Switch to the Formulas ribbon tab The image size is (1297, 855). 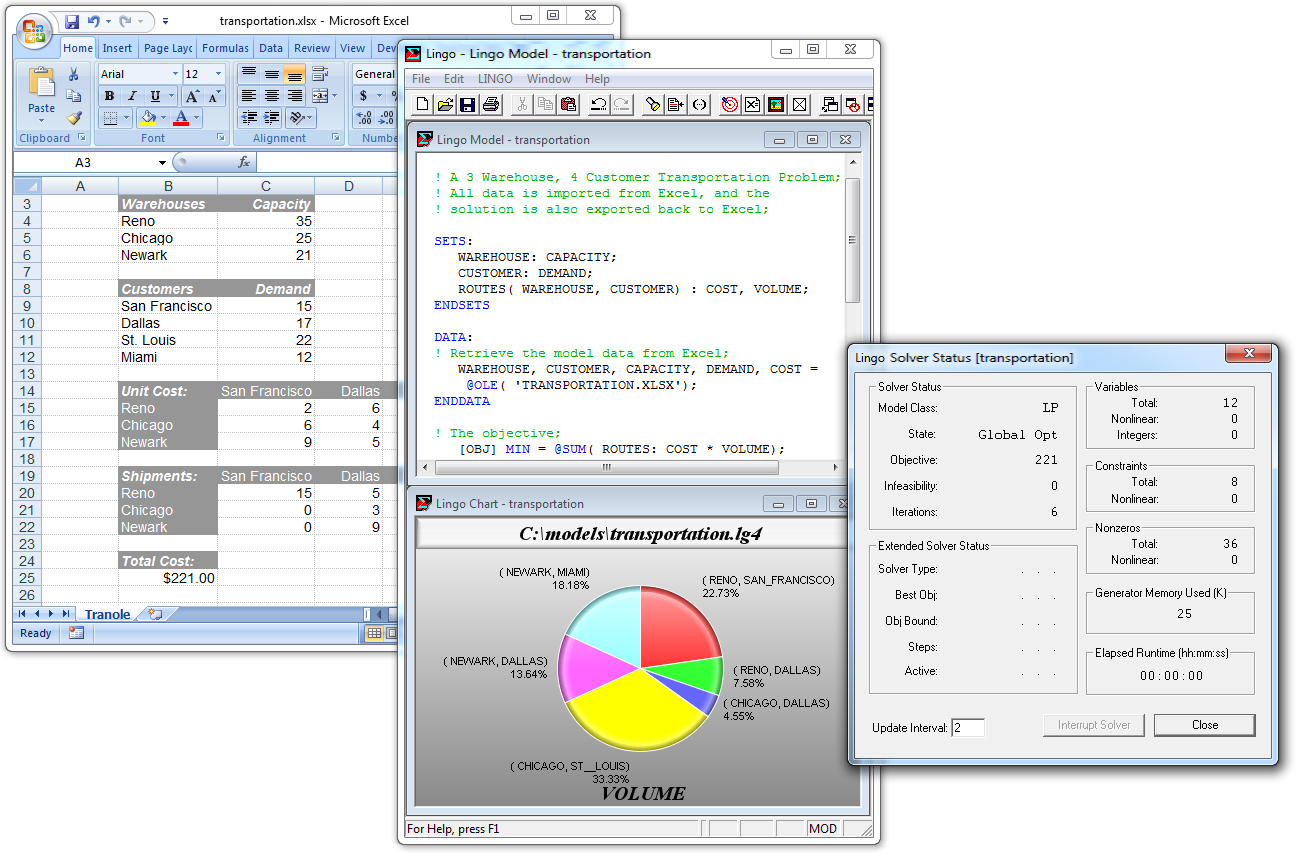(x=225, y=48)
